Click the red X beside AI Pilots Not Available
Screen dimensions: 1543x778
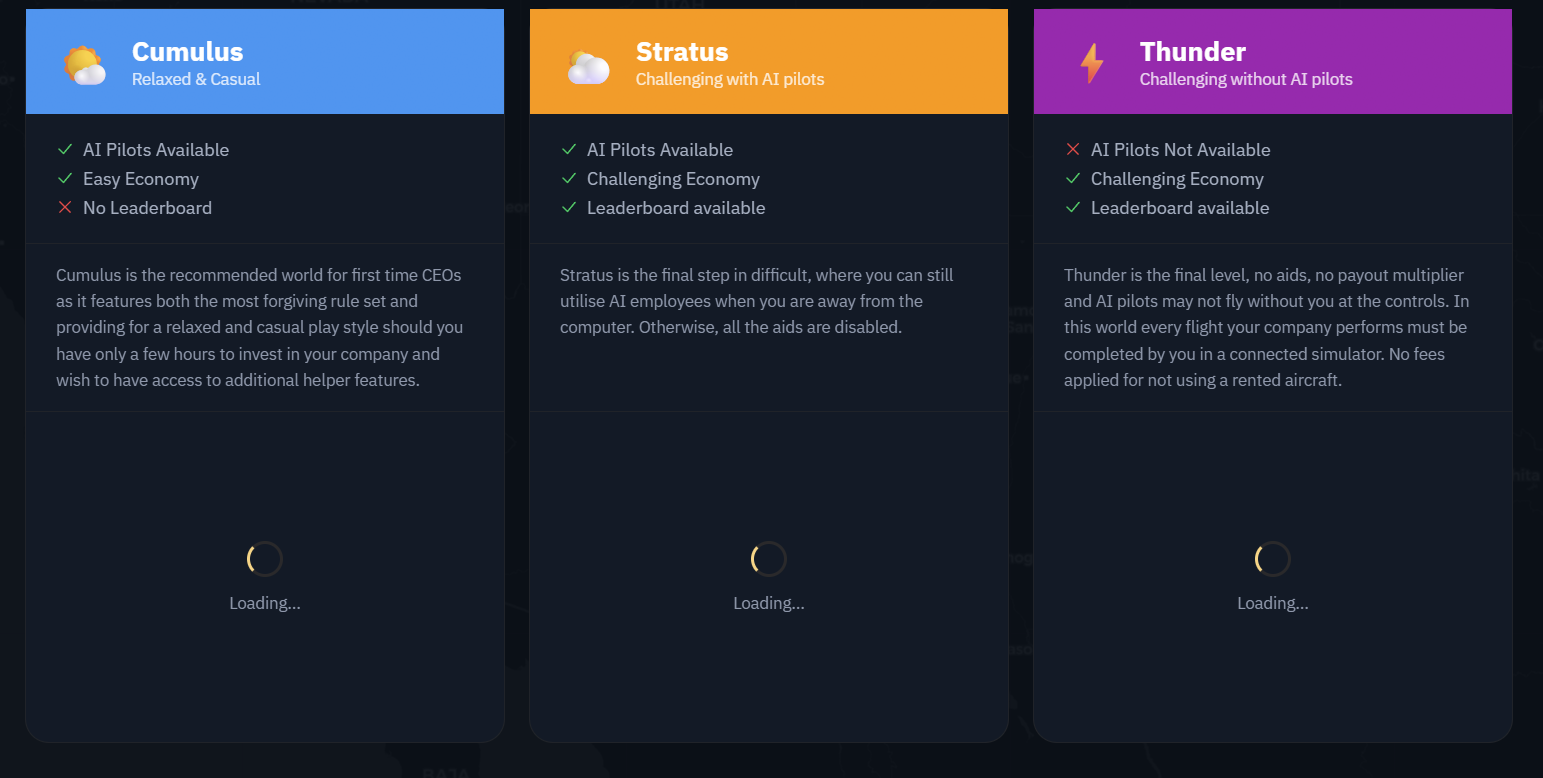[1073, 150]
